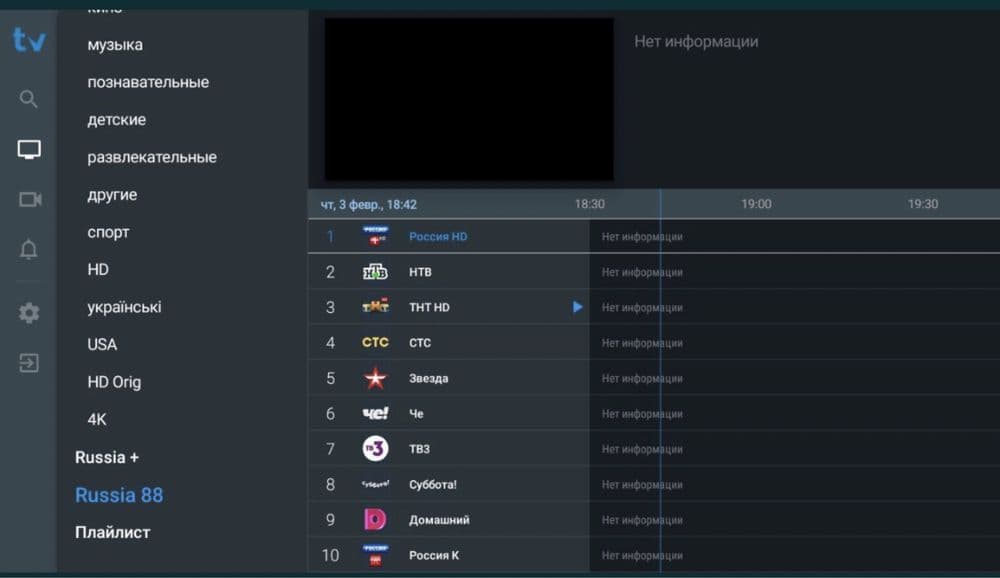The height and width of the screenshot is (578, 1000).
Task: Select the детские category
Action: (x=117, y=119)
